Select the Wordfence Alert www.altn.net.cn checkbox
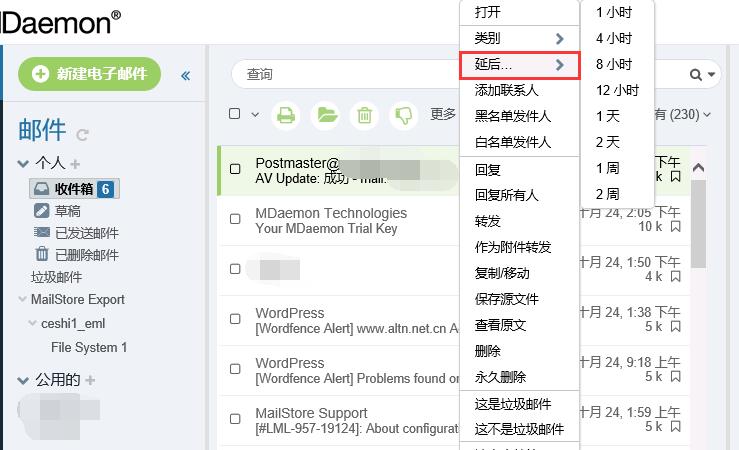 [x=235, y=319]
